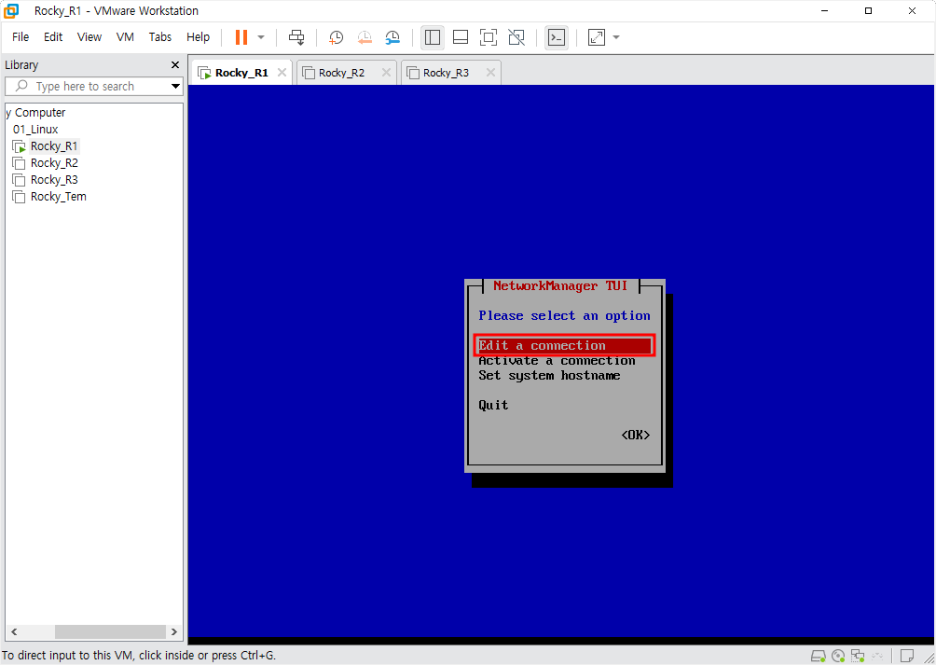Image resolution: width=936 pixels, height=665 pixels.
Task: Click Send Ctrl+Alt+Del toolbar icon
Action: [297, 37]
